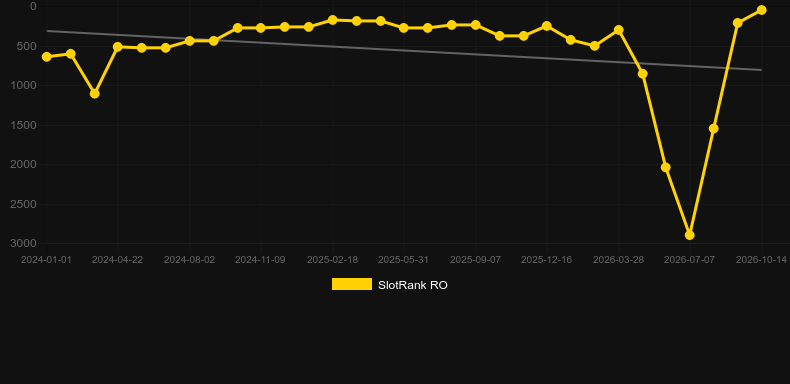Select the data point above 2025-12-16
Image resolution: width=790 pixels, height=384 pixels.
(x=547, y=26)
